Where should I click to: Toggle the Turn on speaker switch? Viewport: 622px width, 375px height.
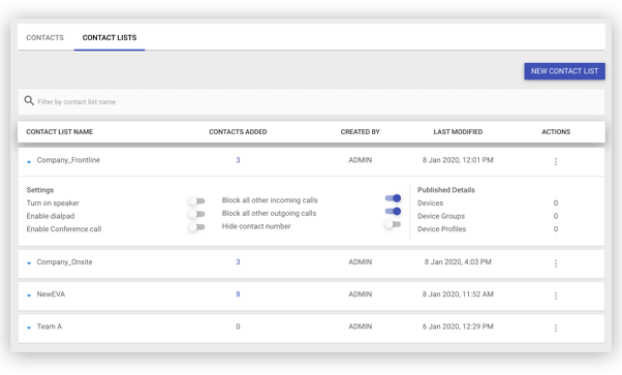197,201
